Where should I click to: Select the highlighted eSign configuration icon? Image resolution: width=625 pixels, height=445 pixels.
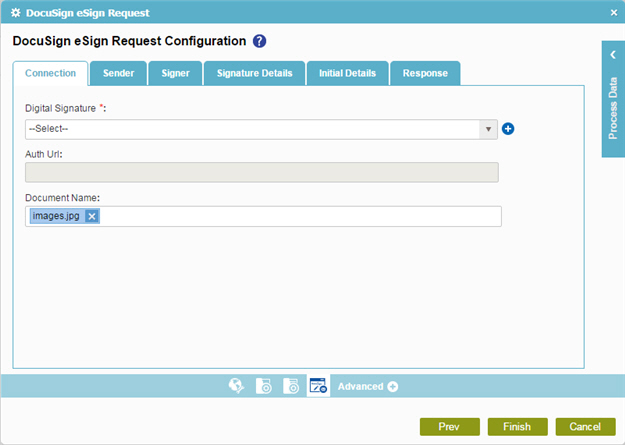[x=318, y=386]
